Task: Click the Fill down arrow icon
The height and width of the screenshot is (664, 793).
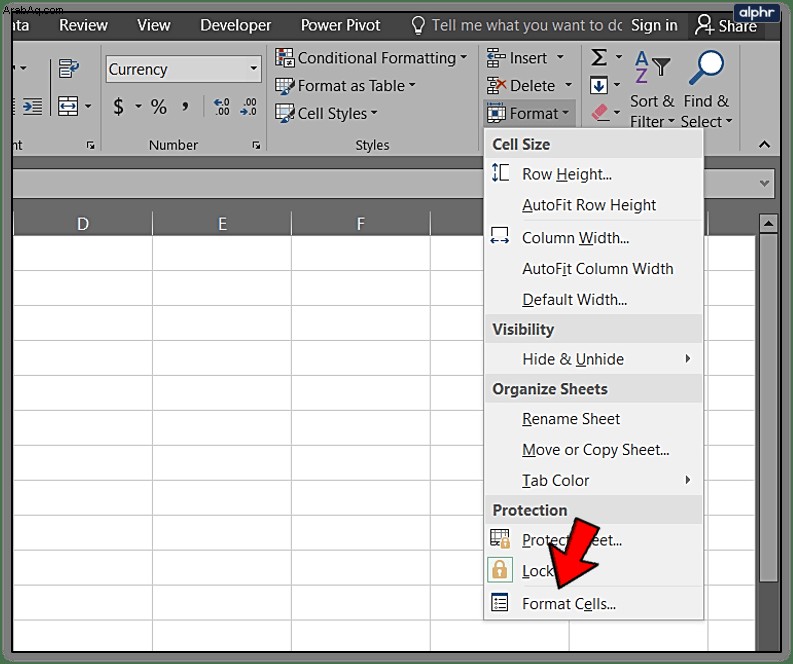Action: (599, 85)
